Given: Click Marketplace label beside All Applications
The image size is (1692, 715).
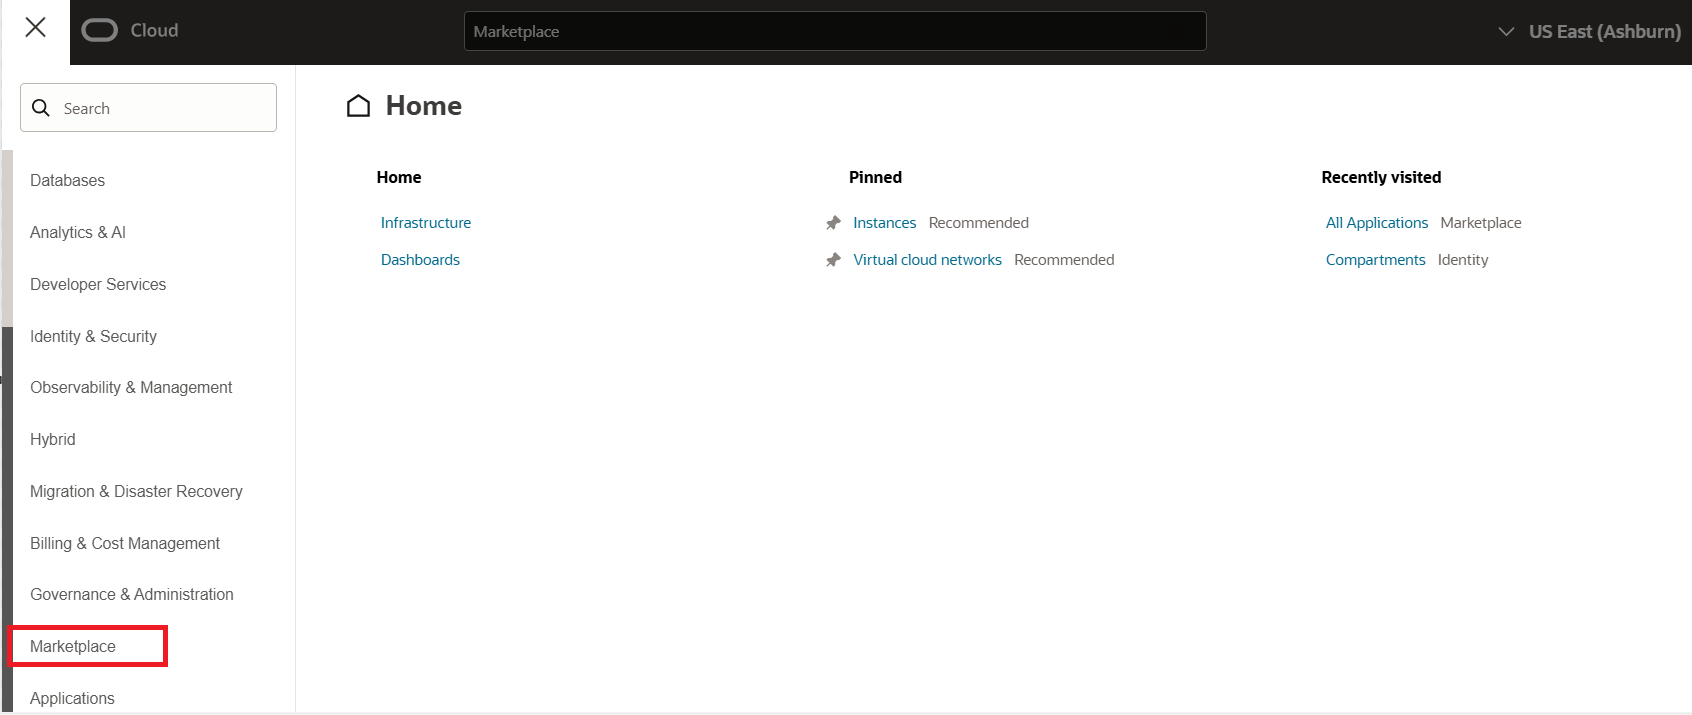Looking at the screenshot, I should point(1481,223).
